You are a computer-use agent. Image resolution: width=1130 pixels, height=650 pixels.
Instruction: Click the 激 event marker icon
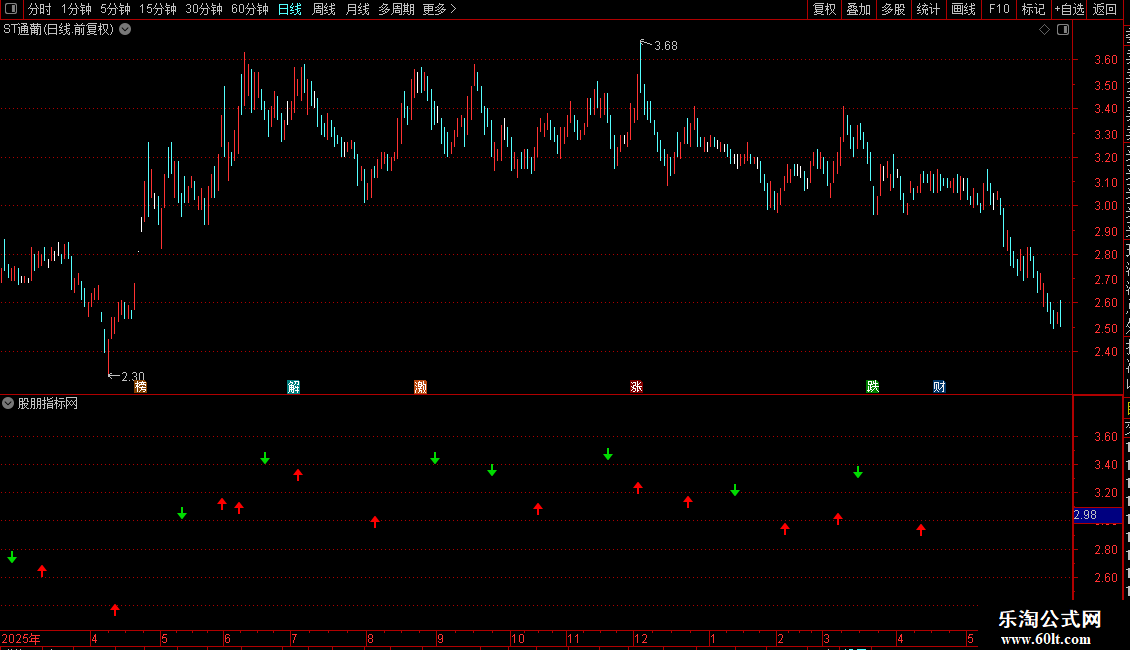[x=421, y=387]
